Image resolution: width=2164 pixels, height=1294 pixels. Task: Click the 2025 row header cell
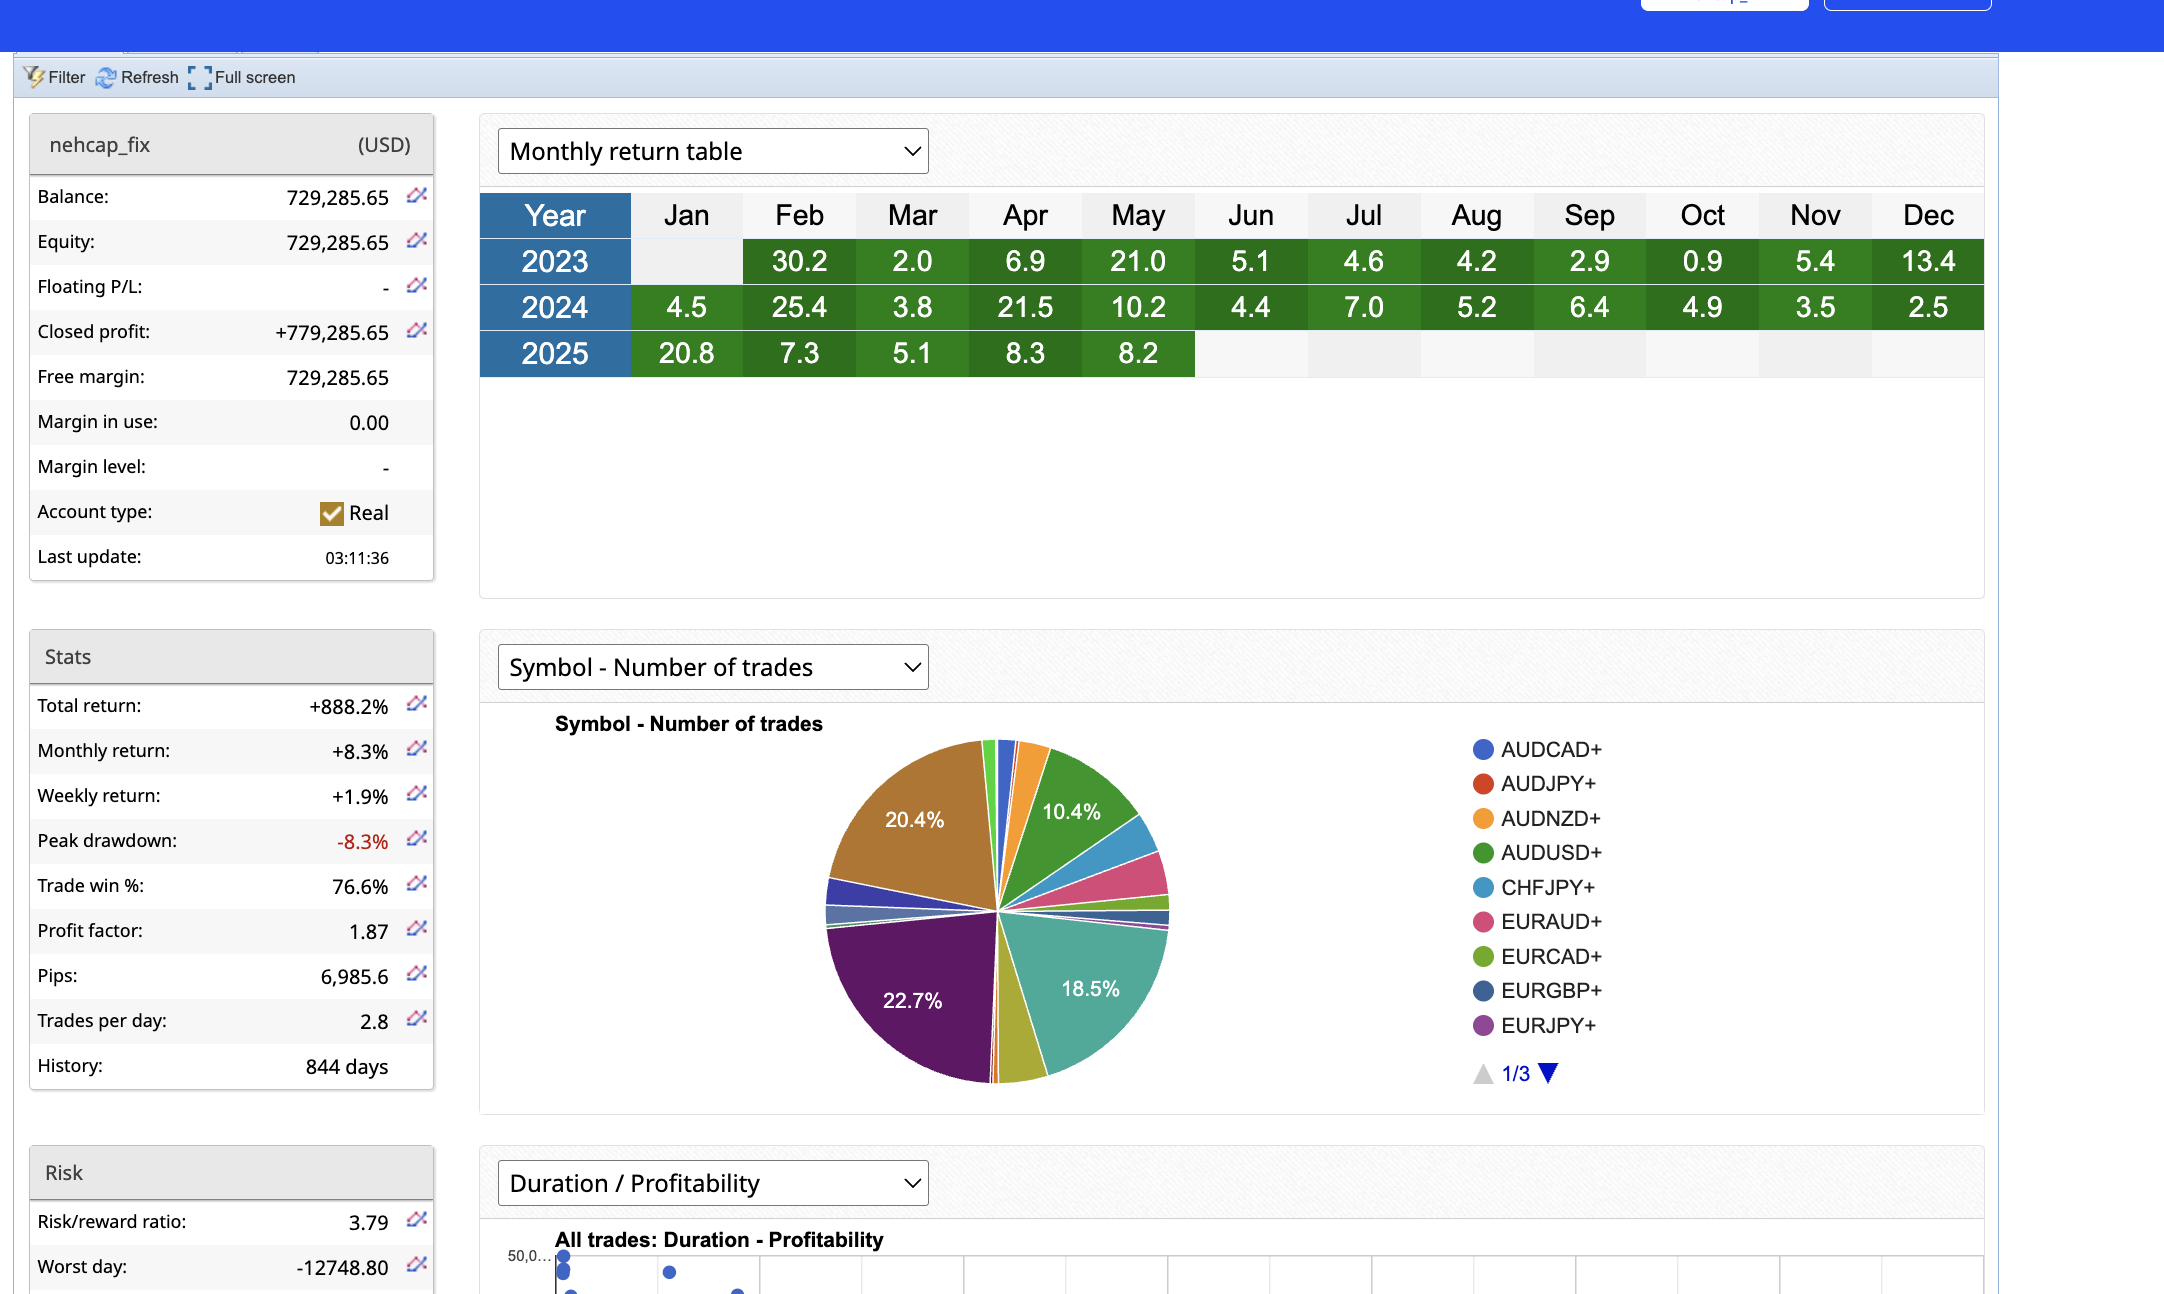(x=555, y=353)
